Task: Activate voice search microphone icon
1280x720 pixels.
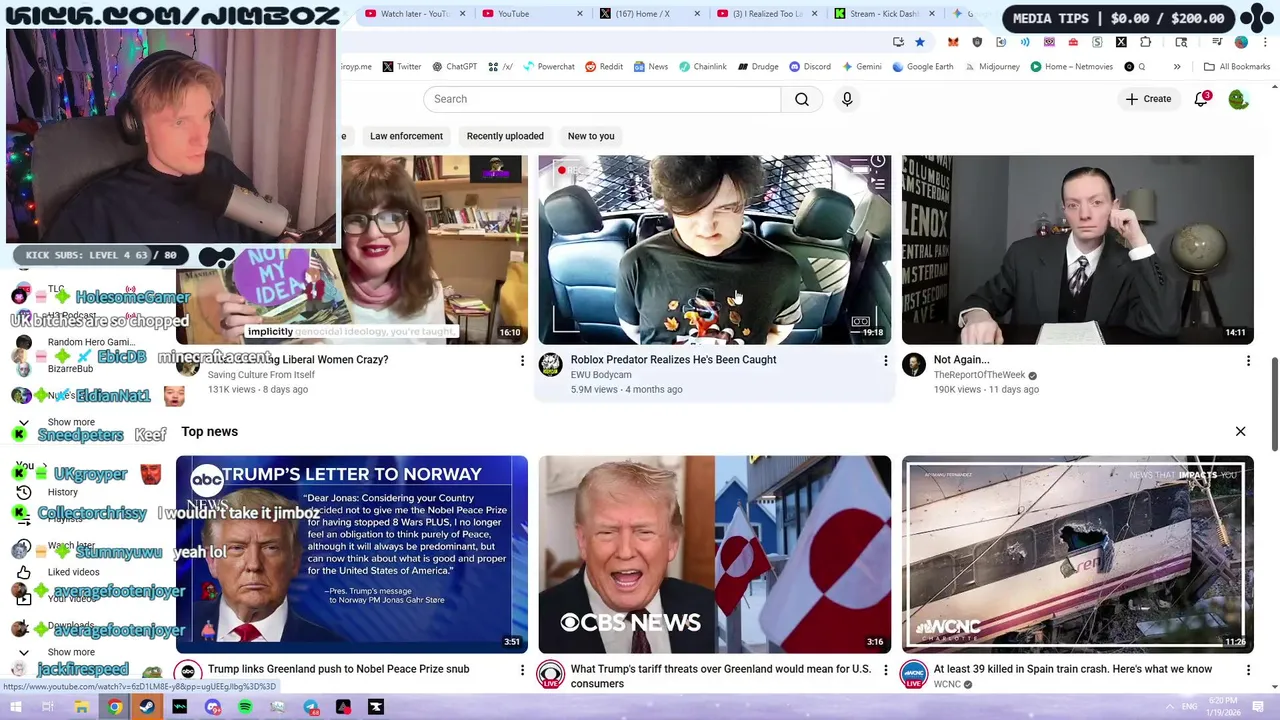Action: click(847, 99)
